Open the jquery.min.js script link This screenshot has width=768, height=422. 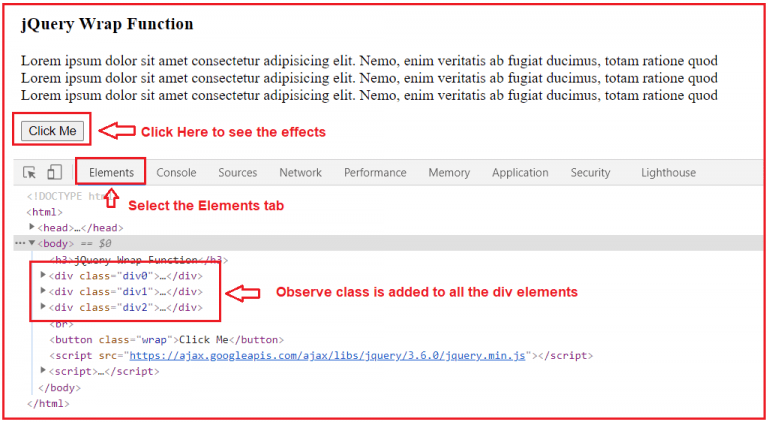tap(327, 355)
